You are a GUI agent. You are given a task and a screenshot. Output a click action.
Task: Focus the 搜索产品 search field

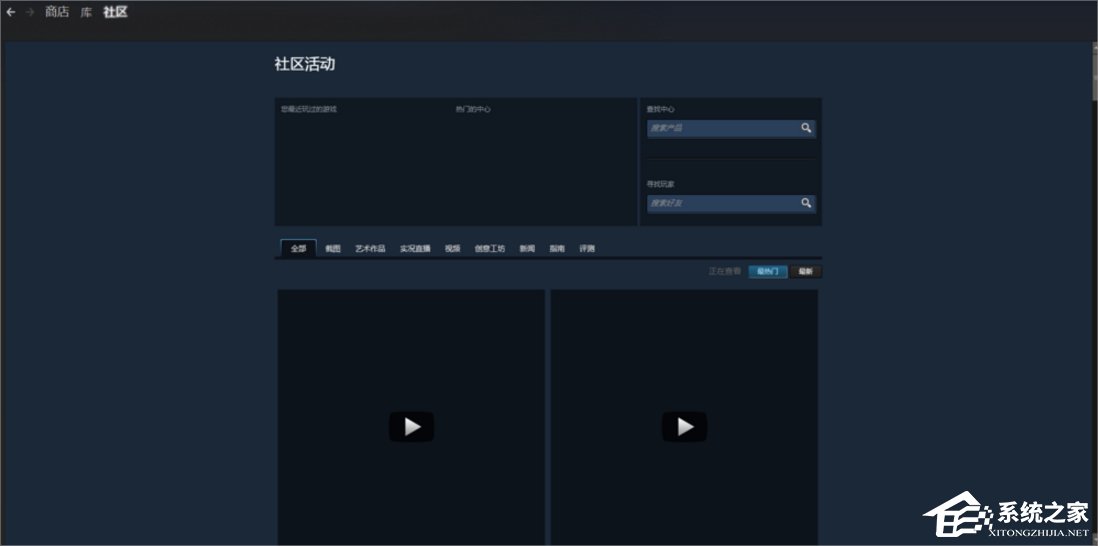coord(722,128)
